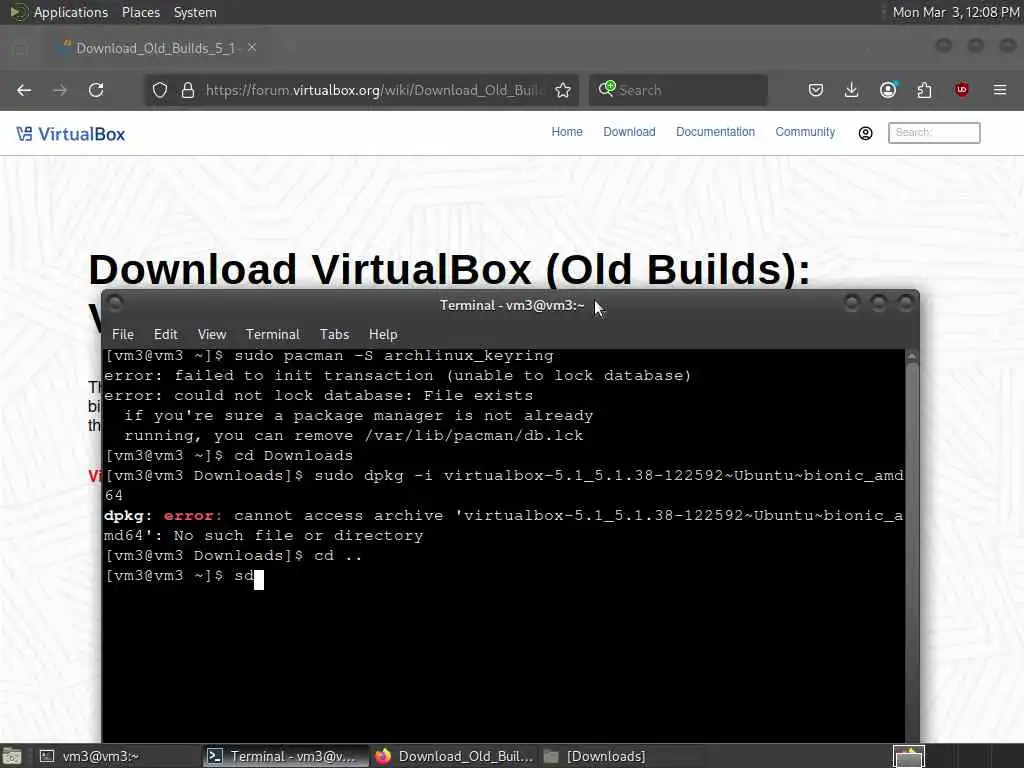Switch to vm3@vm3:~ taskbar window
The image size is (1024, 768).
pos(118,756)
